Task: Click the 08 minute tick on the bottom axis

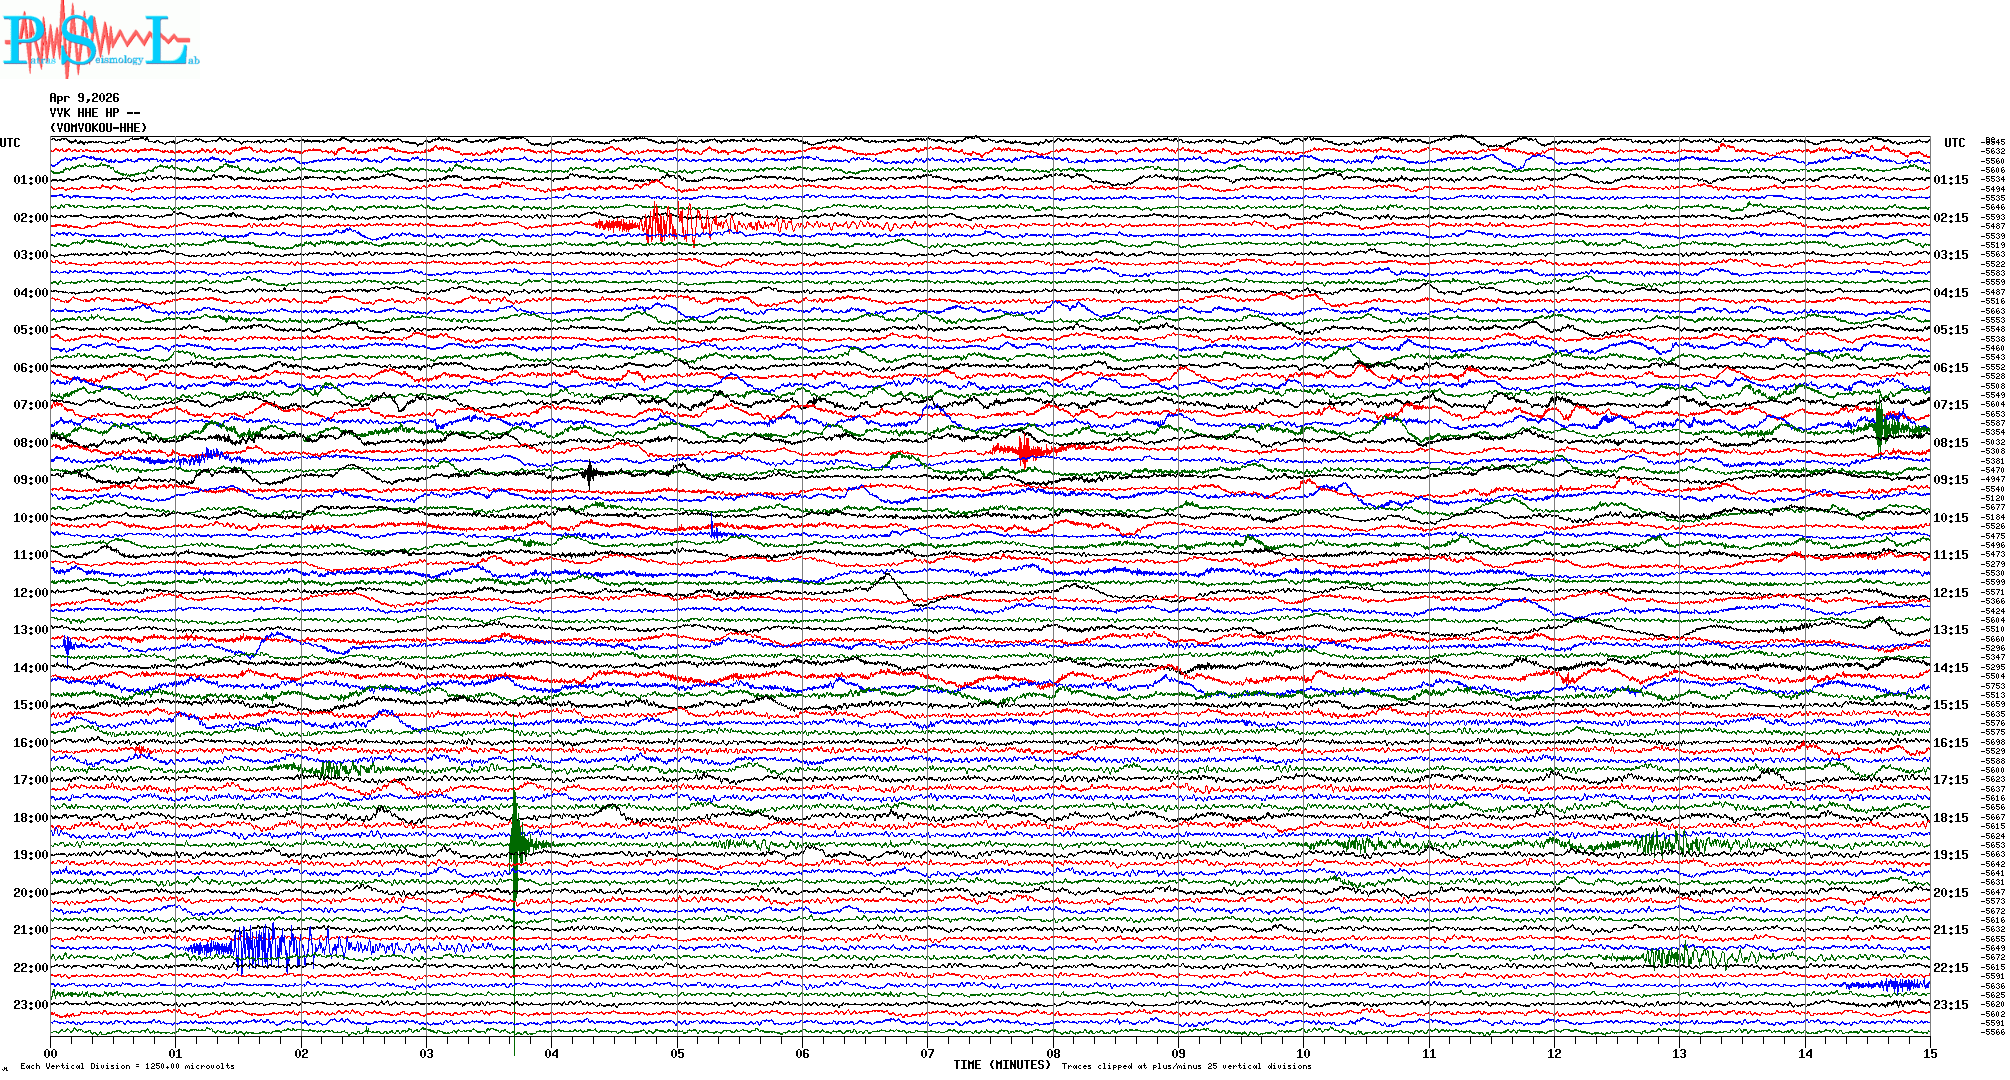Action: (1053, 1053)
